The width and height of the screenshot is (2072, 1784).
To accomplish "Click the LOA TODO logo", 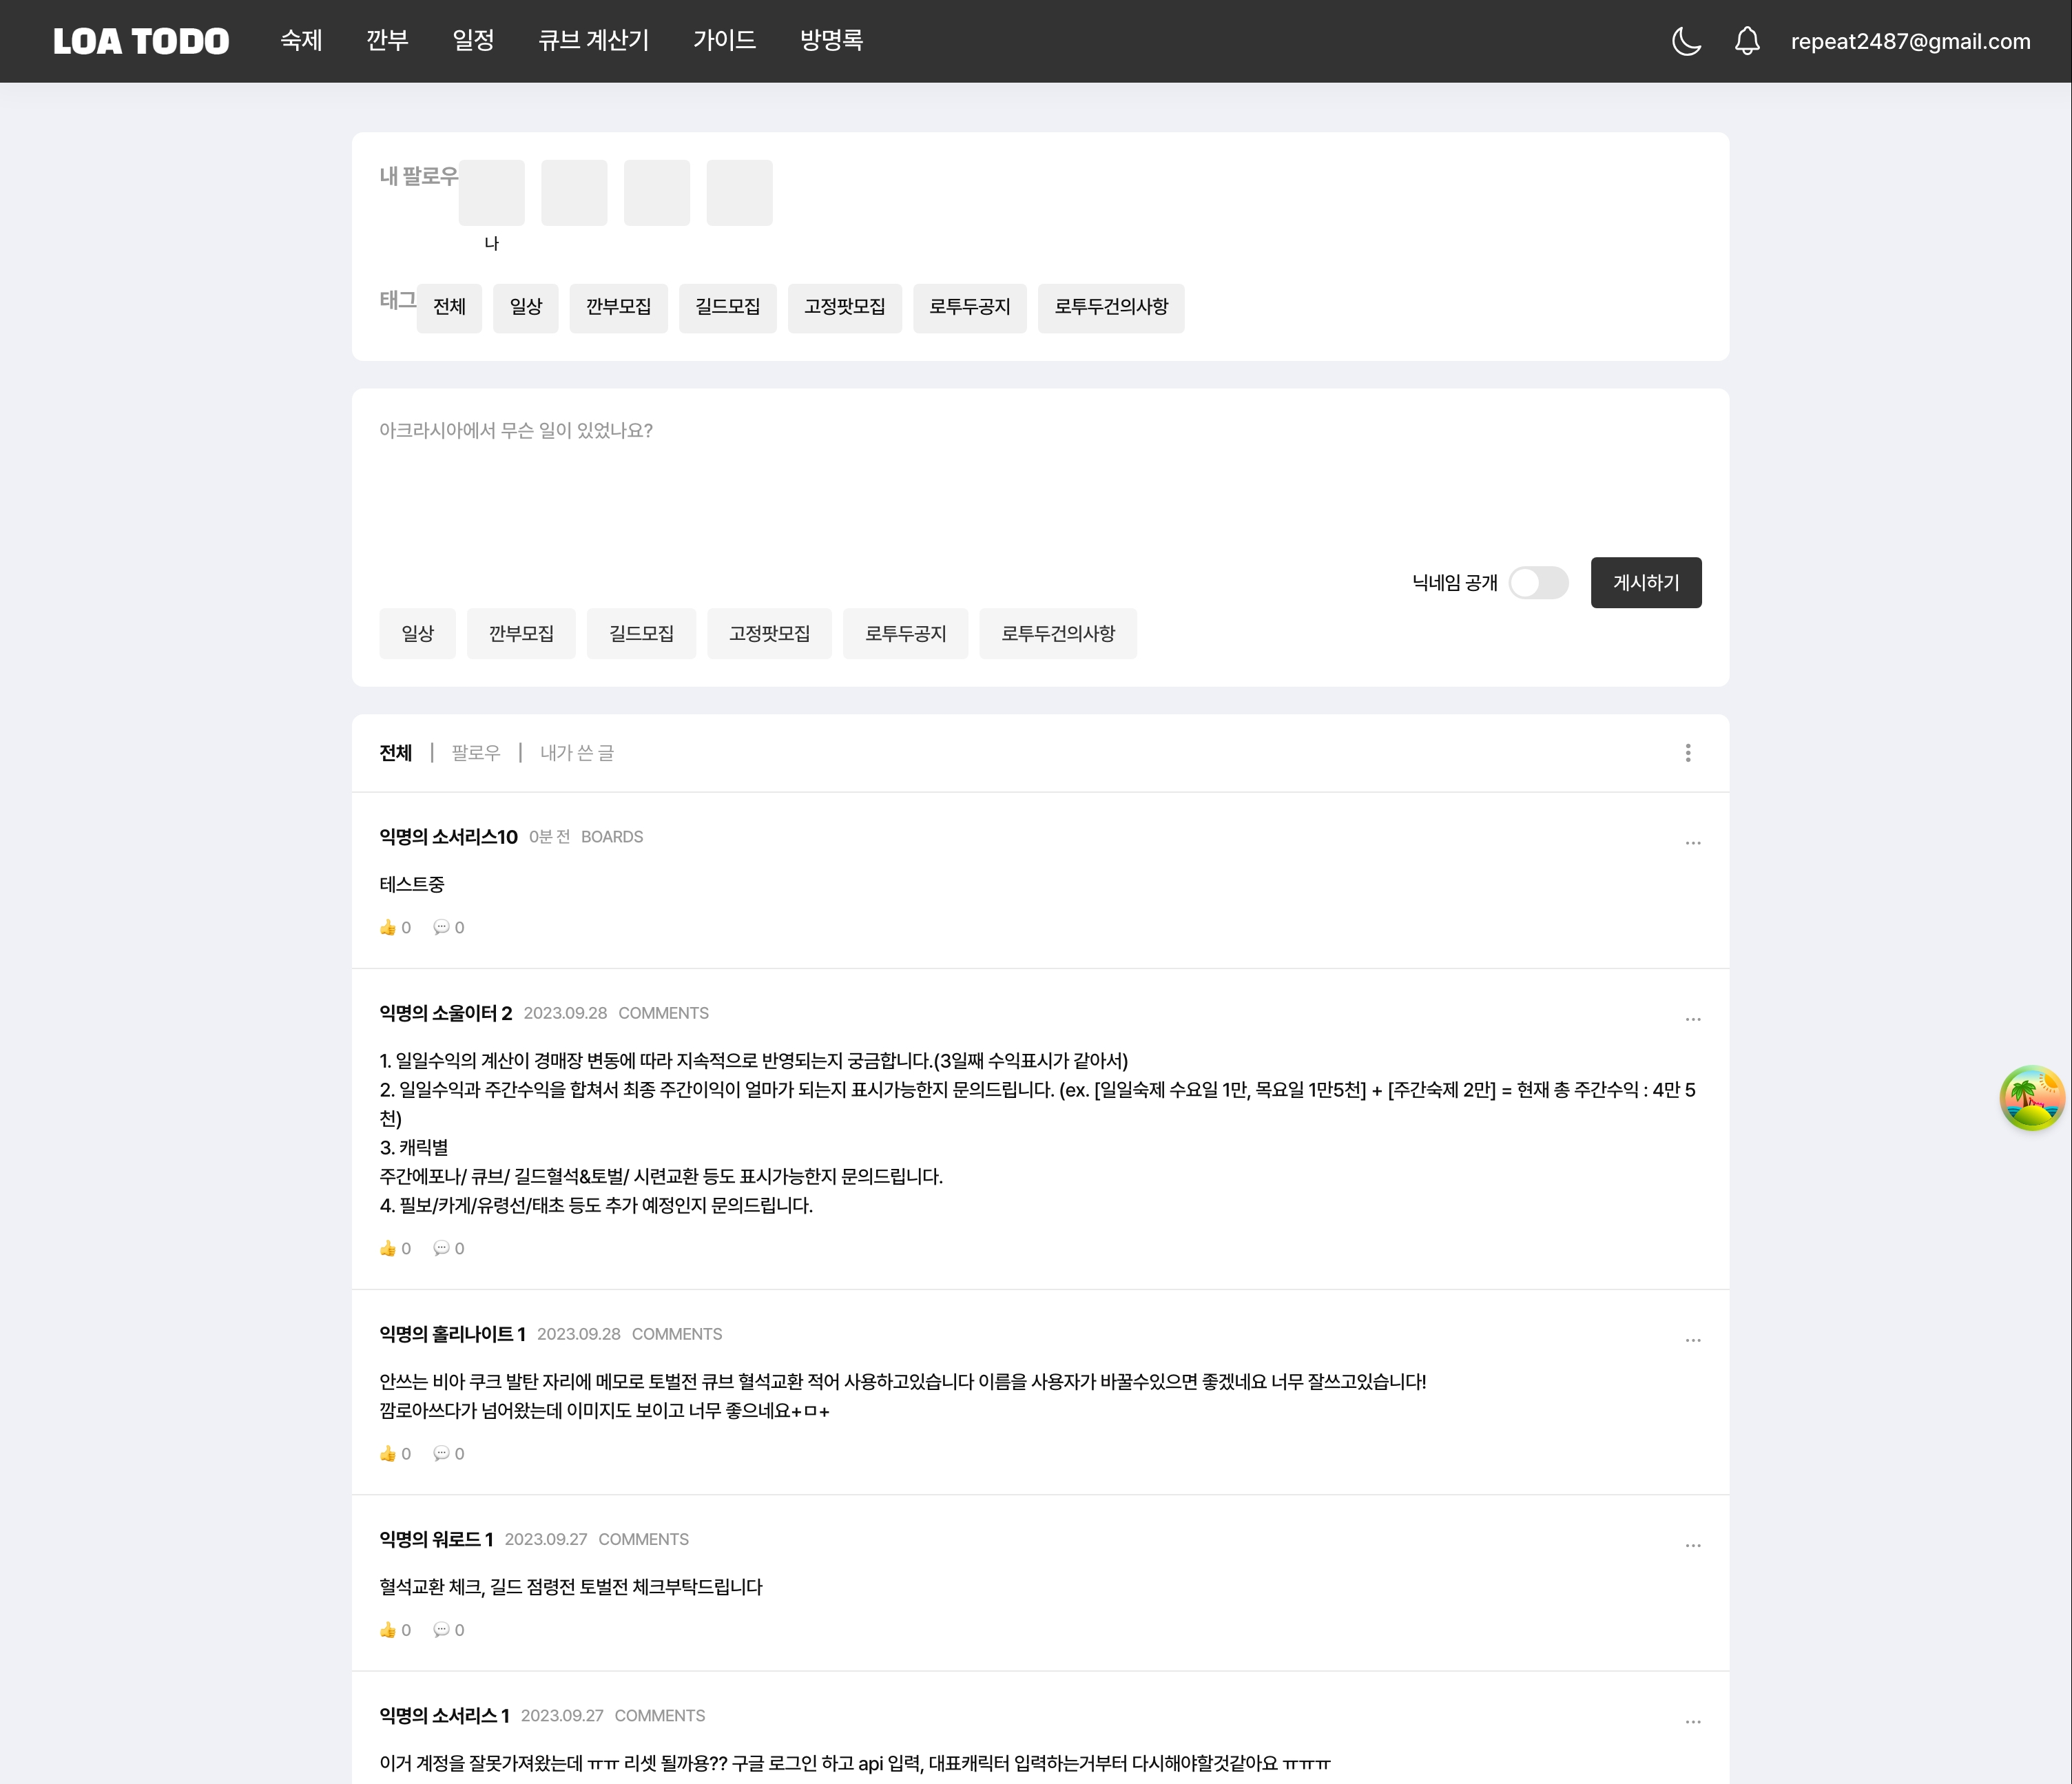I will pos(141,41).
